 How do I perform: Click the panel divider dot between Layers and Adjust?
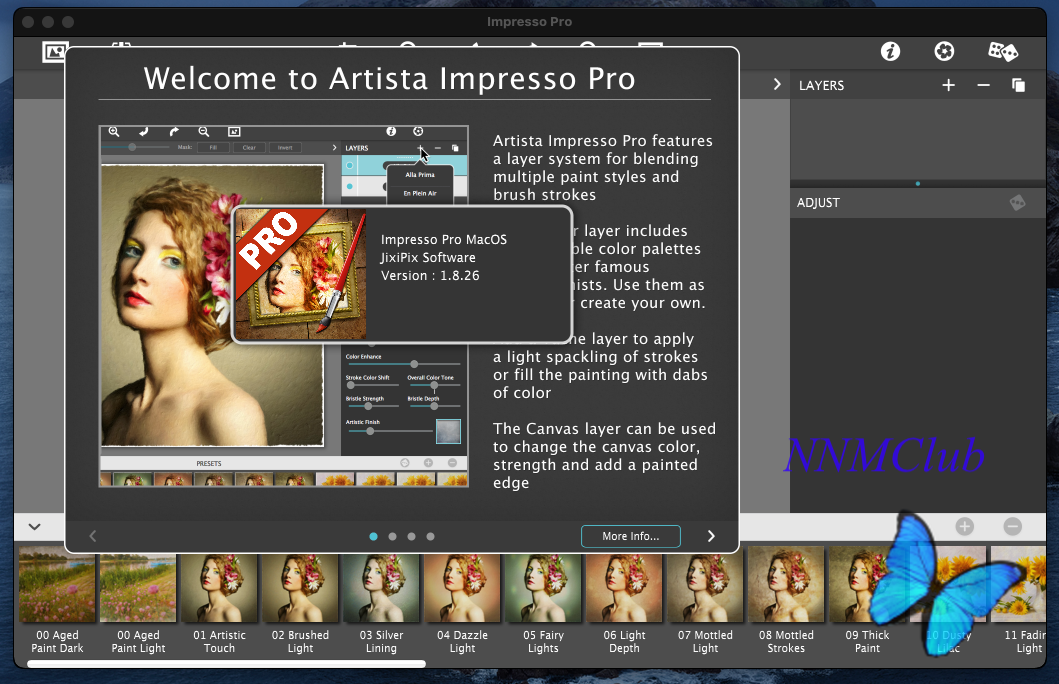coord(918,184)
